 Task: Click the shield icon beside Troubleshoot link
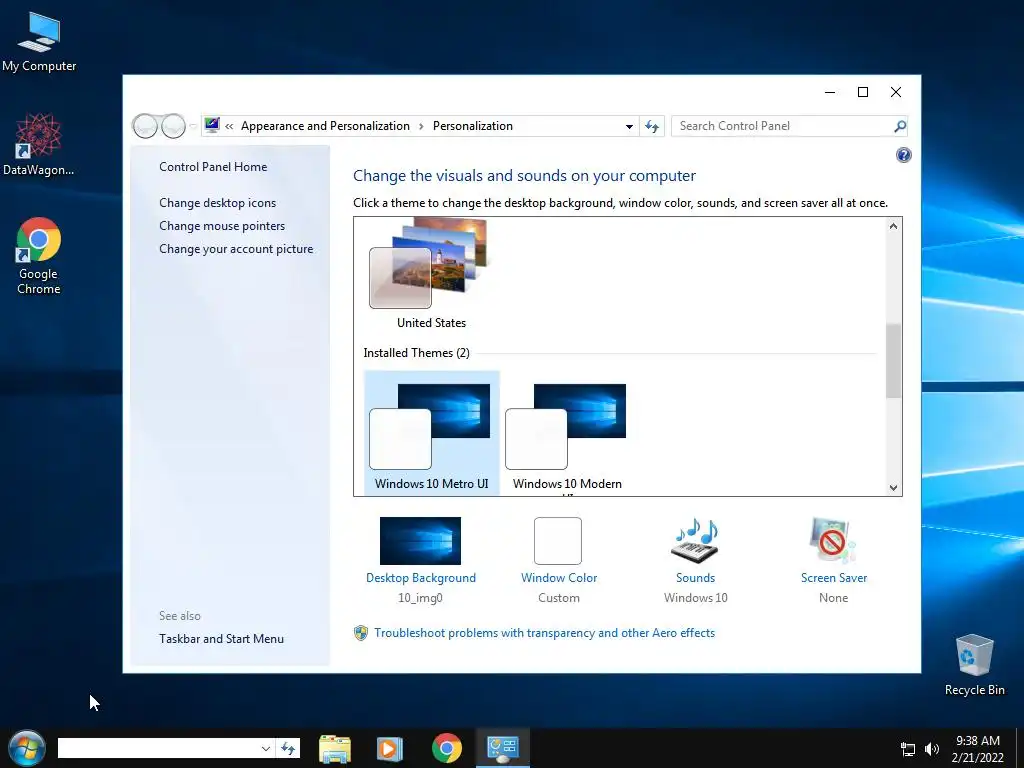[360, 633]
